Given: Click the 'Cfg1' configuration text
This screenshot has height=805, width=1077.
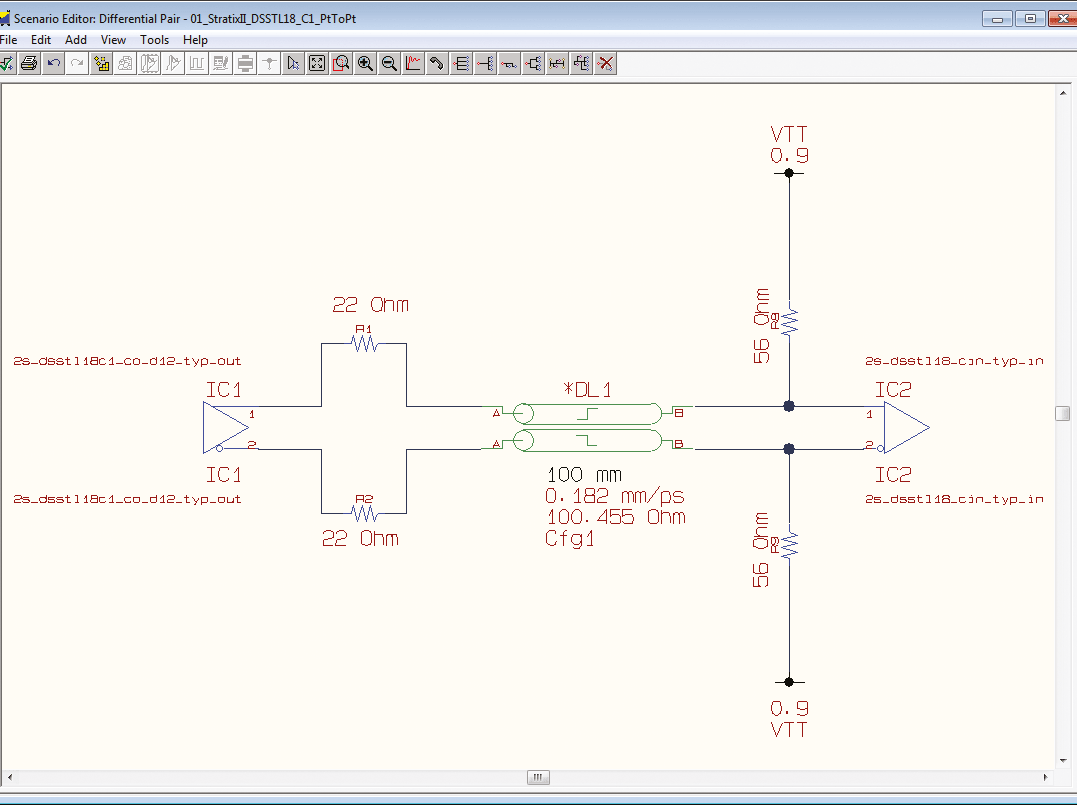Looking at the screenshot, I should (x=569, y=538).
